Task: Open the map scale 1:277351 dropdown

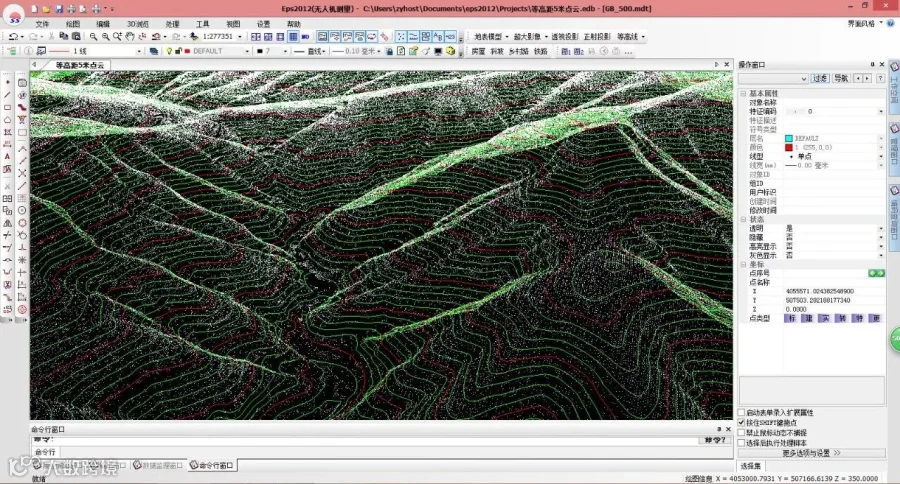Action: 240,36
